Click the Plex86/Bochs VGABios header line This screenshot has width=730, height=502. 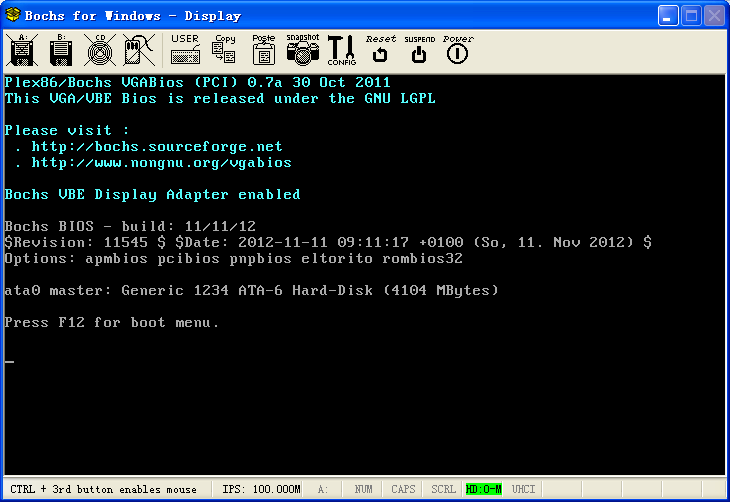[197, 82]
